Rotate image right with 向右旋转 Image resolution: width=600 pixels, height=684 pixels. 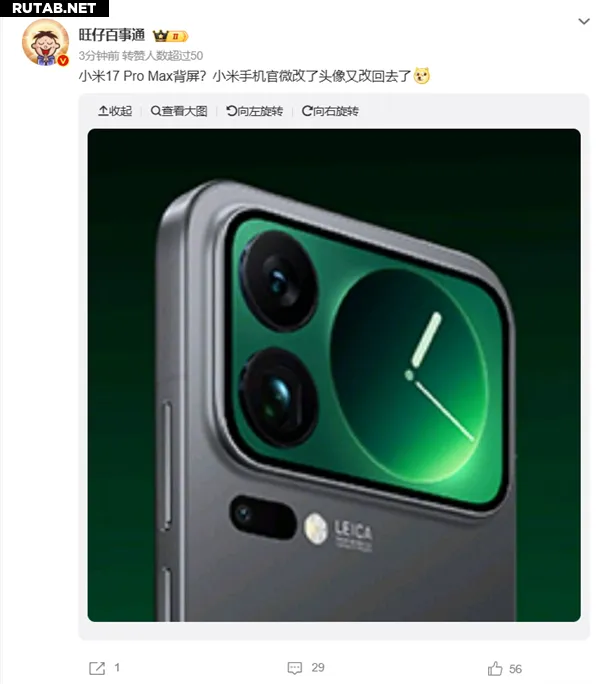(x=330, y=111)
